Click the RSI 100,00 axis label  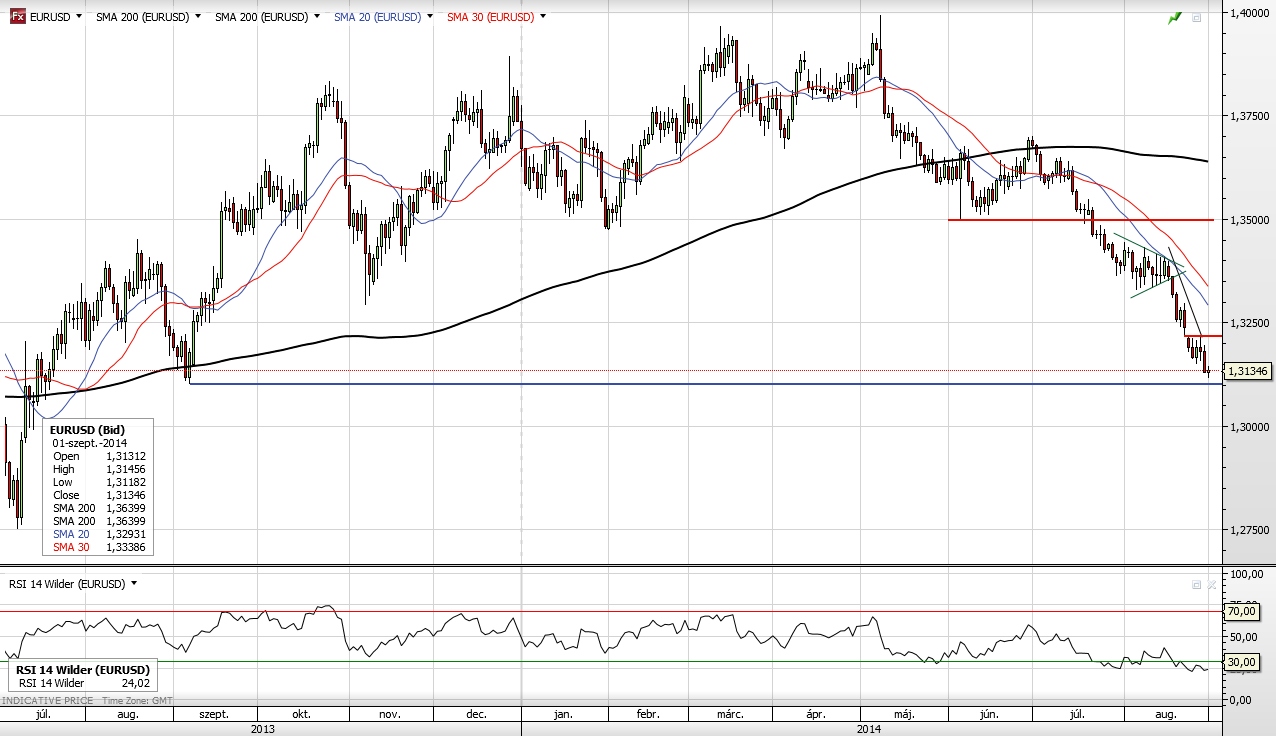point(1245,575)
